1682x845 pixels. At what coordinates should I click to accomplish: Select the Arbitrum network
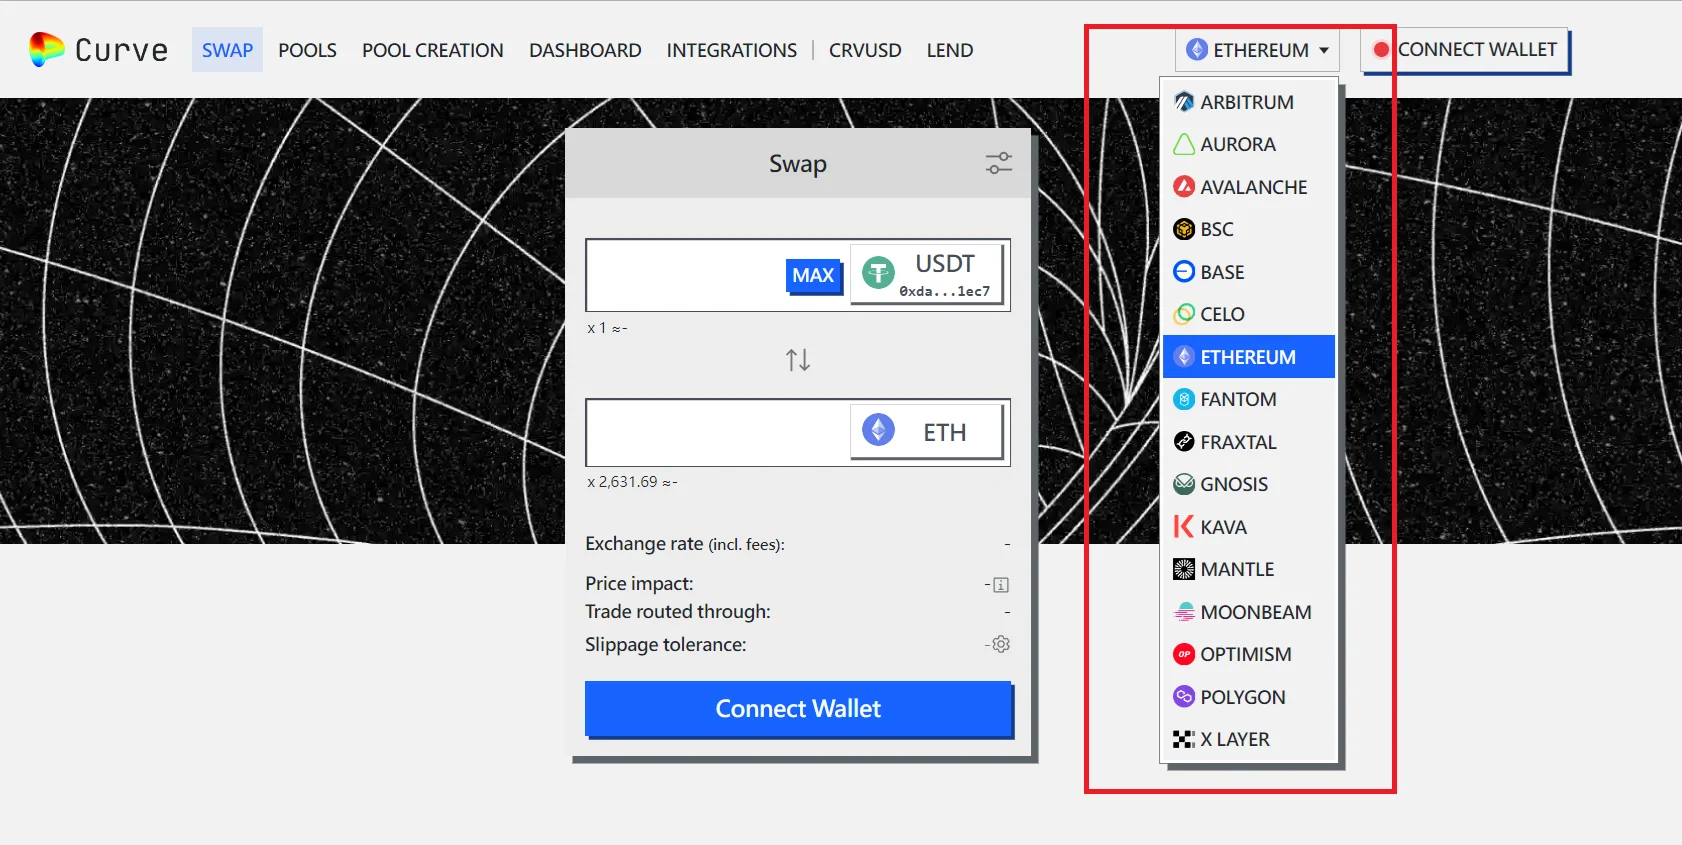[1249, 102]
